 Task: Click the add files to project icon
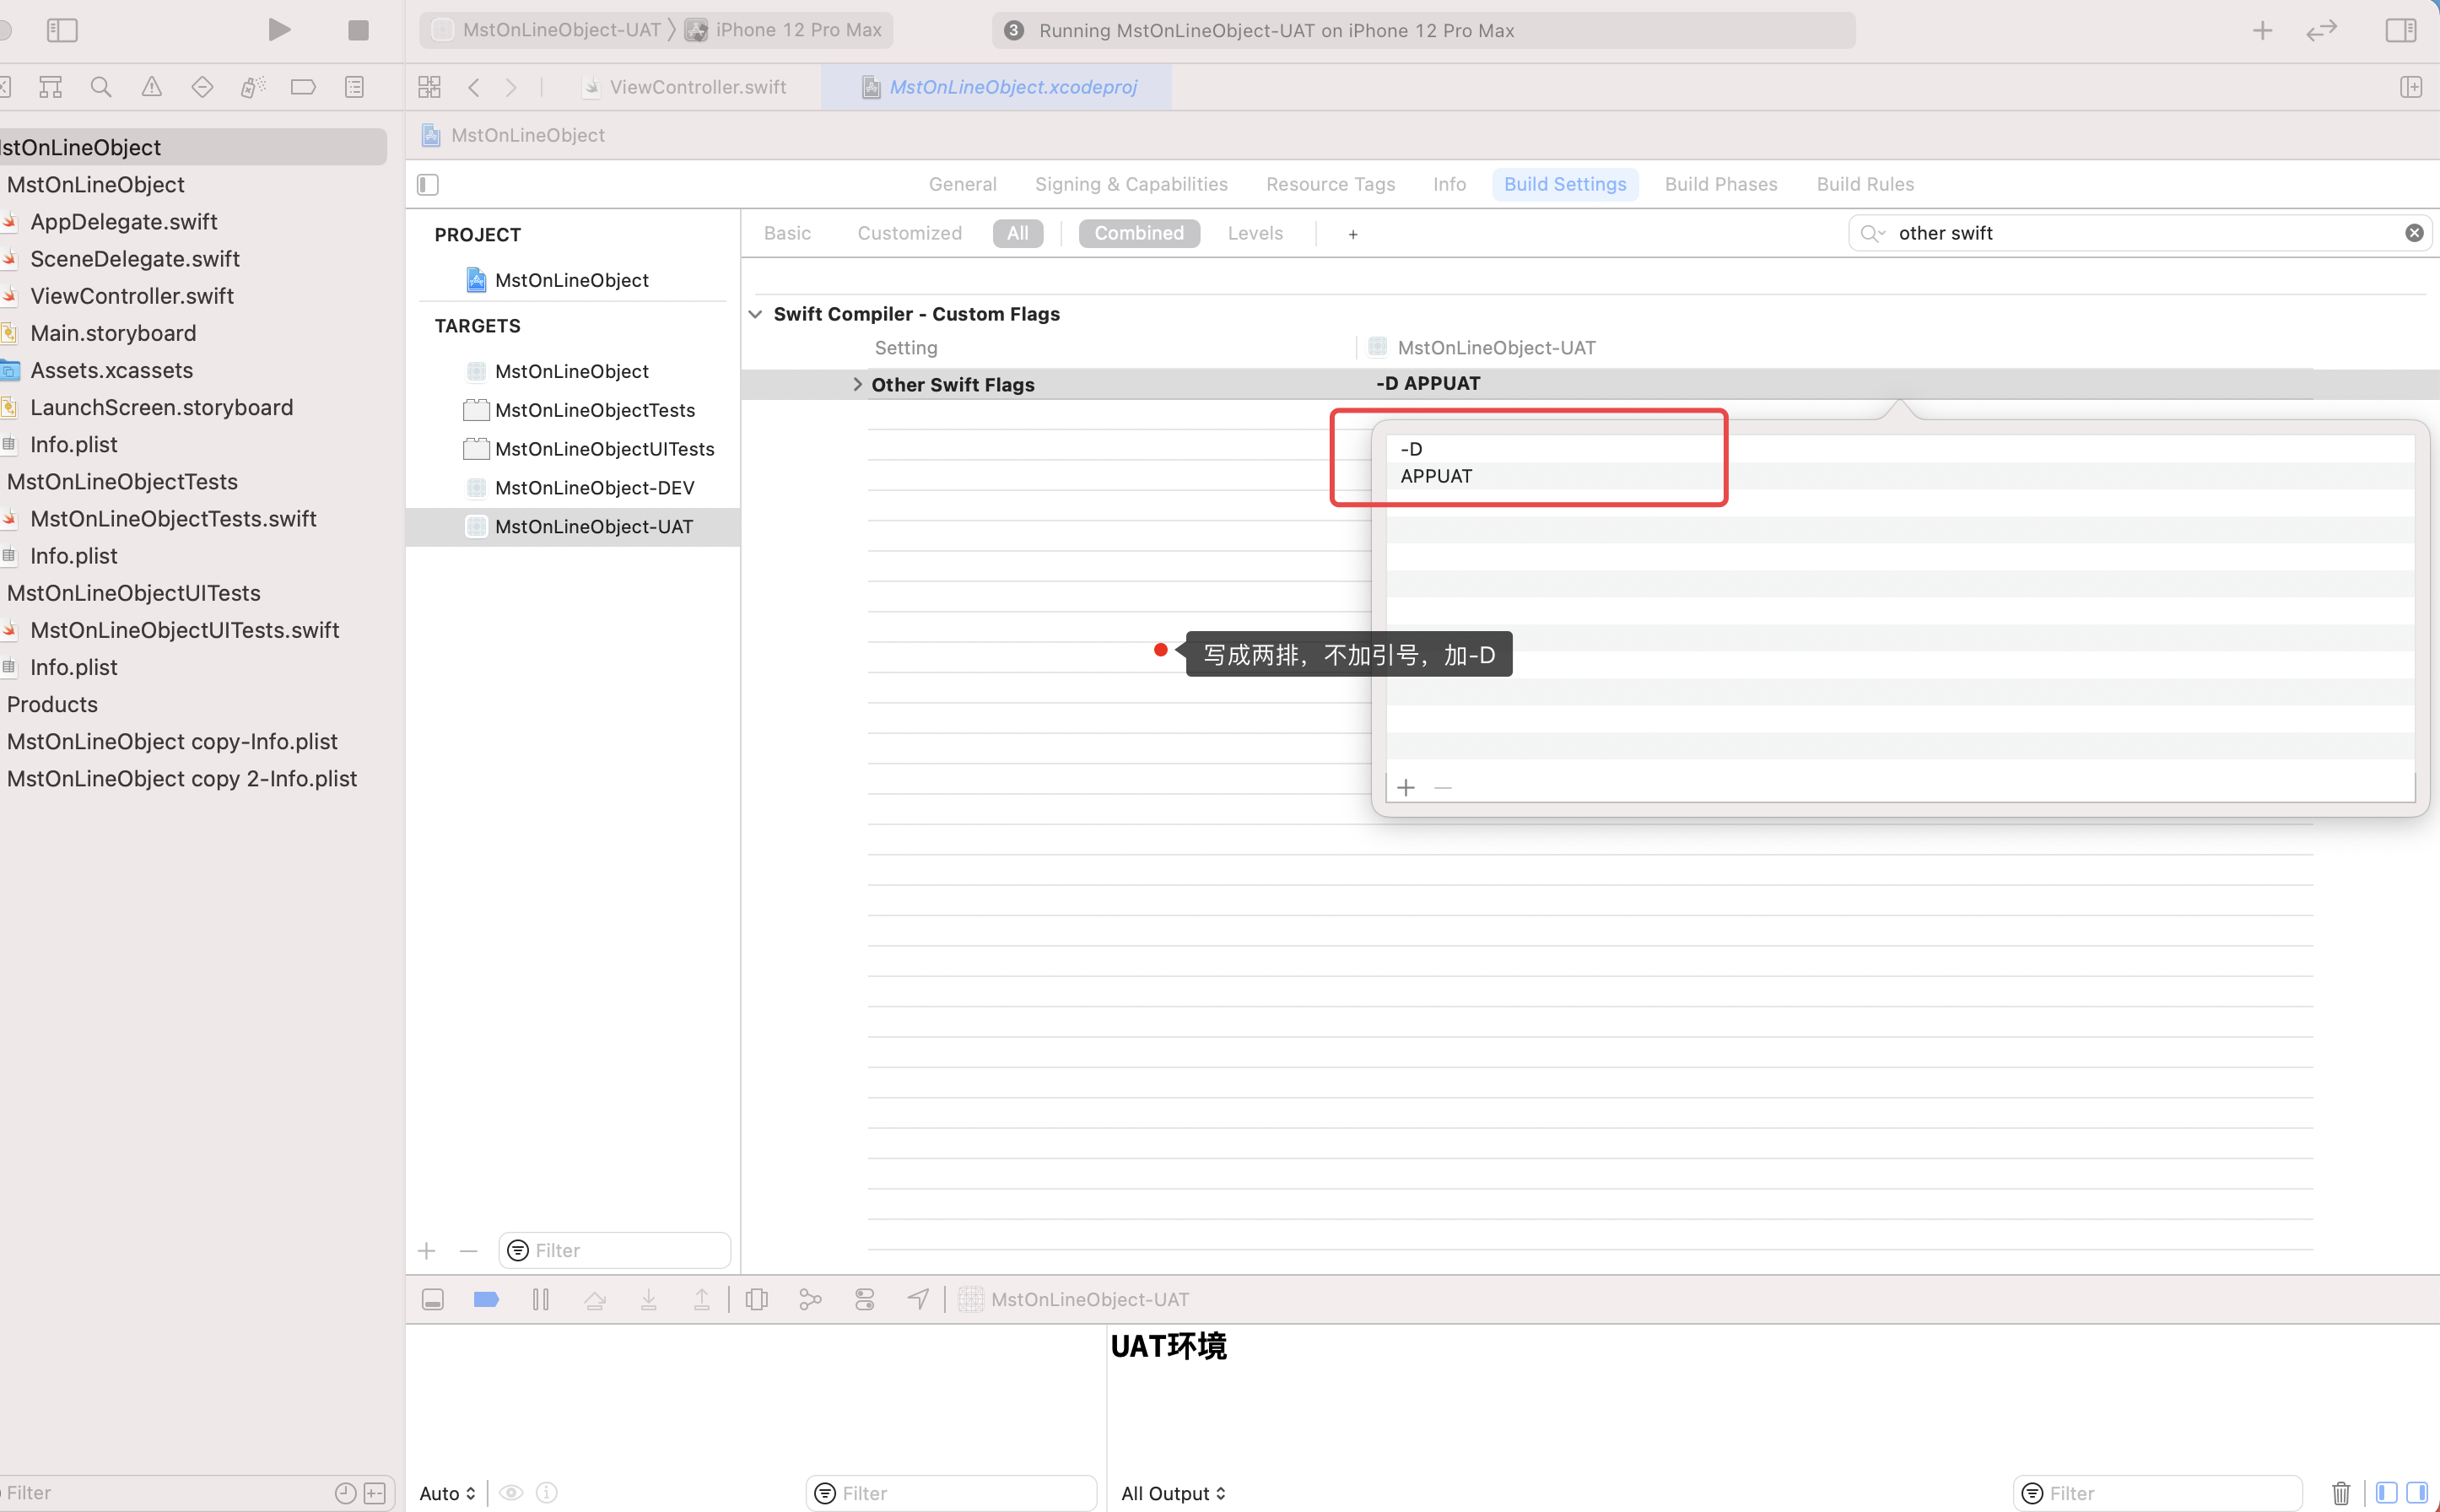425,1249
